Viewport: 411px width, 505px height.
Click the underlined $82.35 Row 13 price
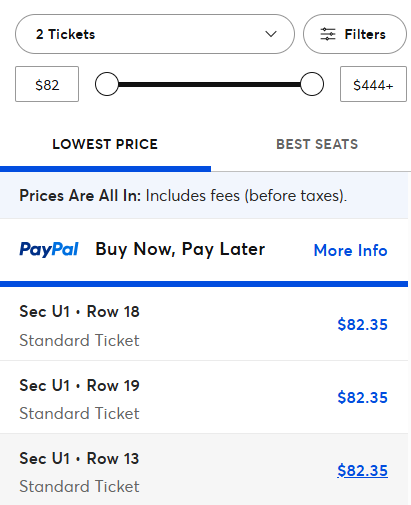[363, 470]
